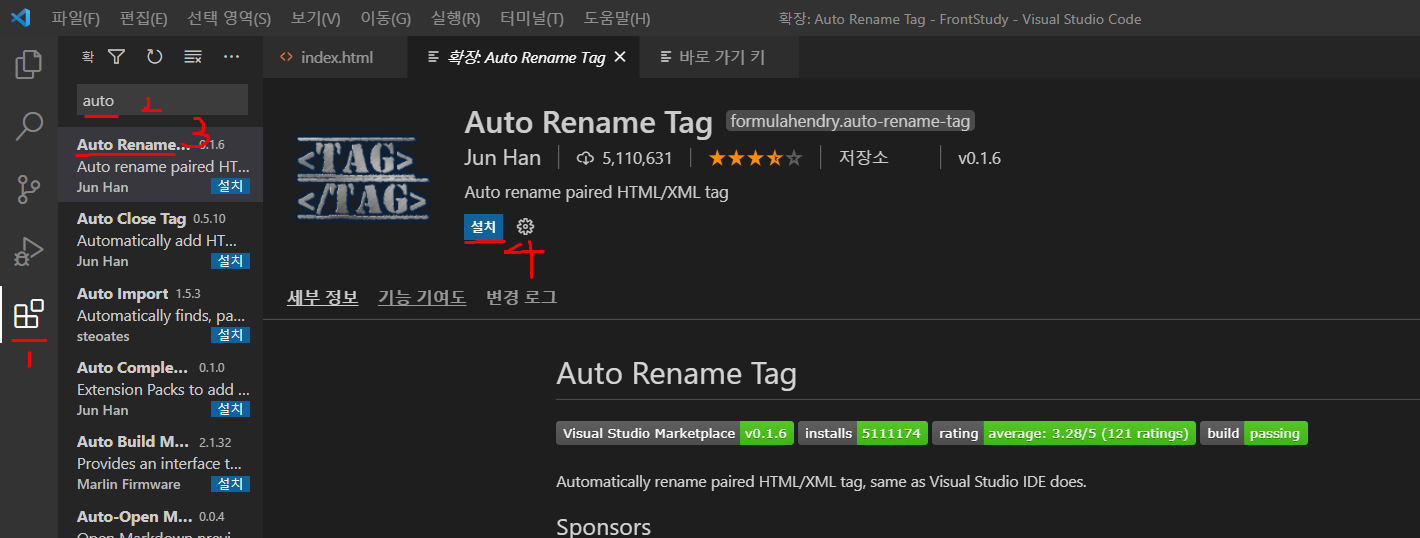The width and height of the screenshot is (1420, 538).
Task: Select Auto Close Tag in results list
Action: [x=160, y=239]
